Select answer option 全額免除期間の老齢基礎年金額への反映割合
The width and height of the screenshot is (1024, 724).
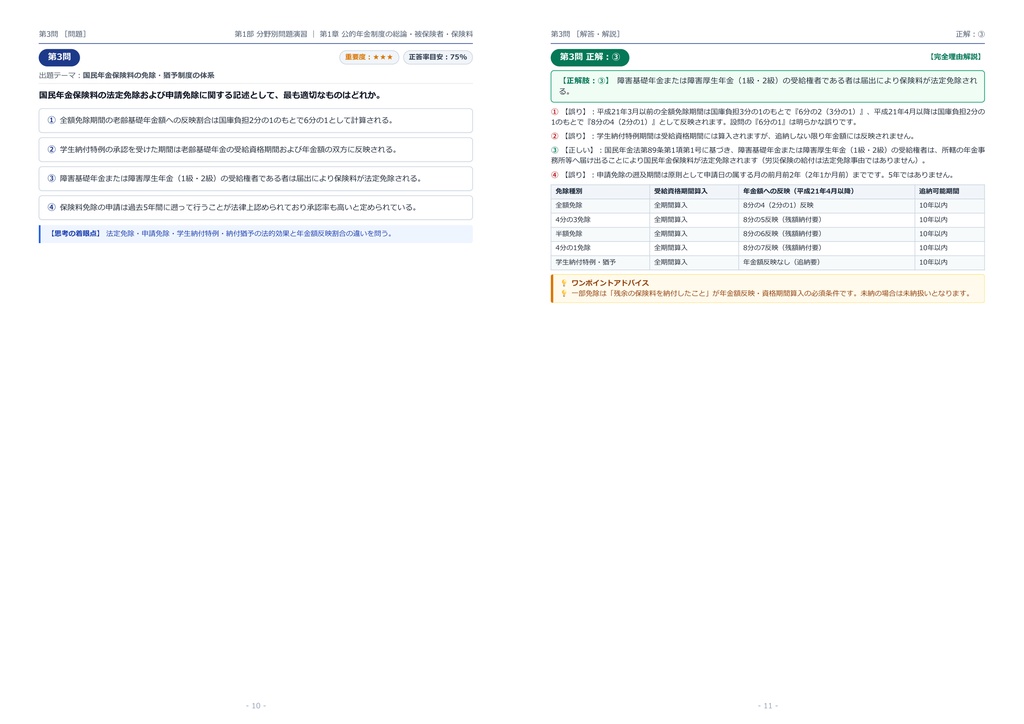point(255,120)
